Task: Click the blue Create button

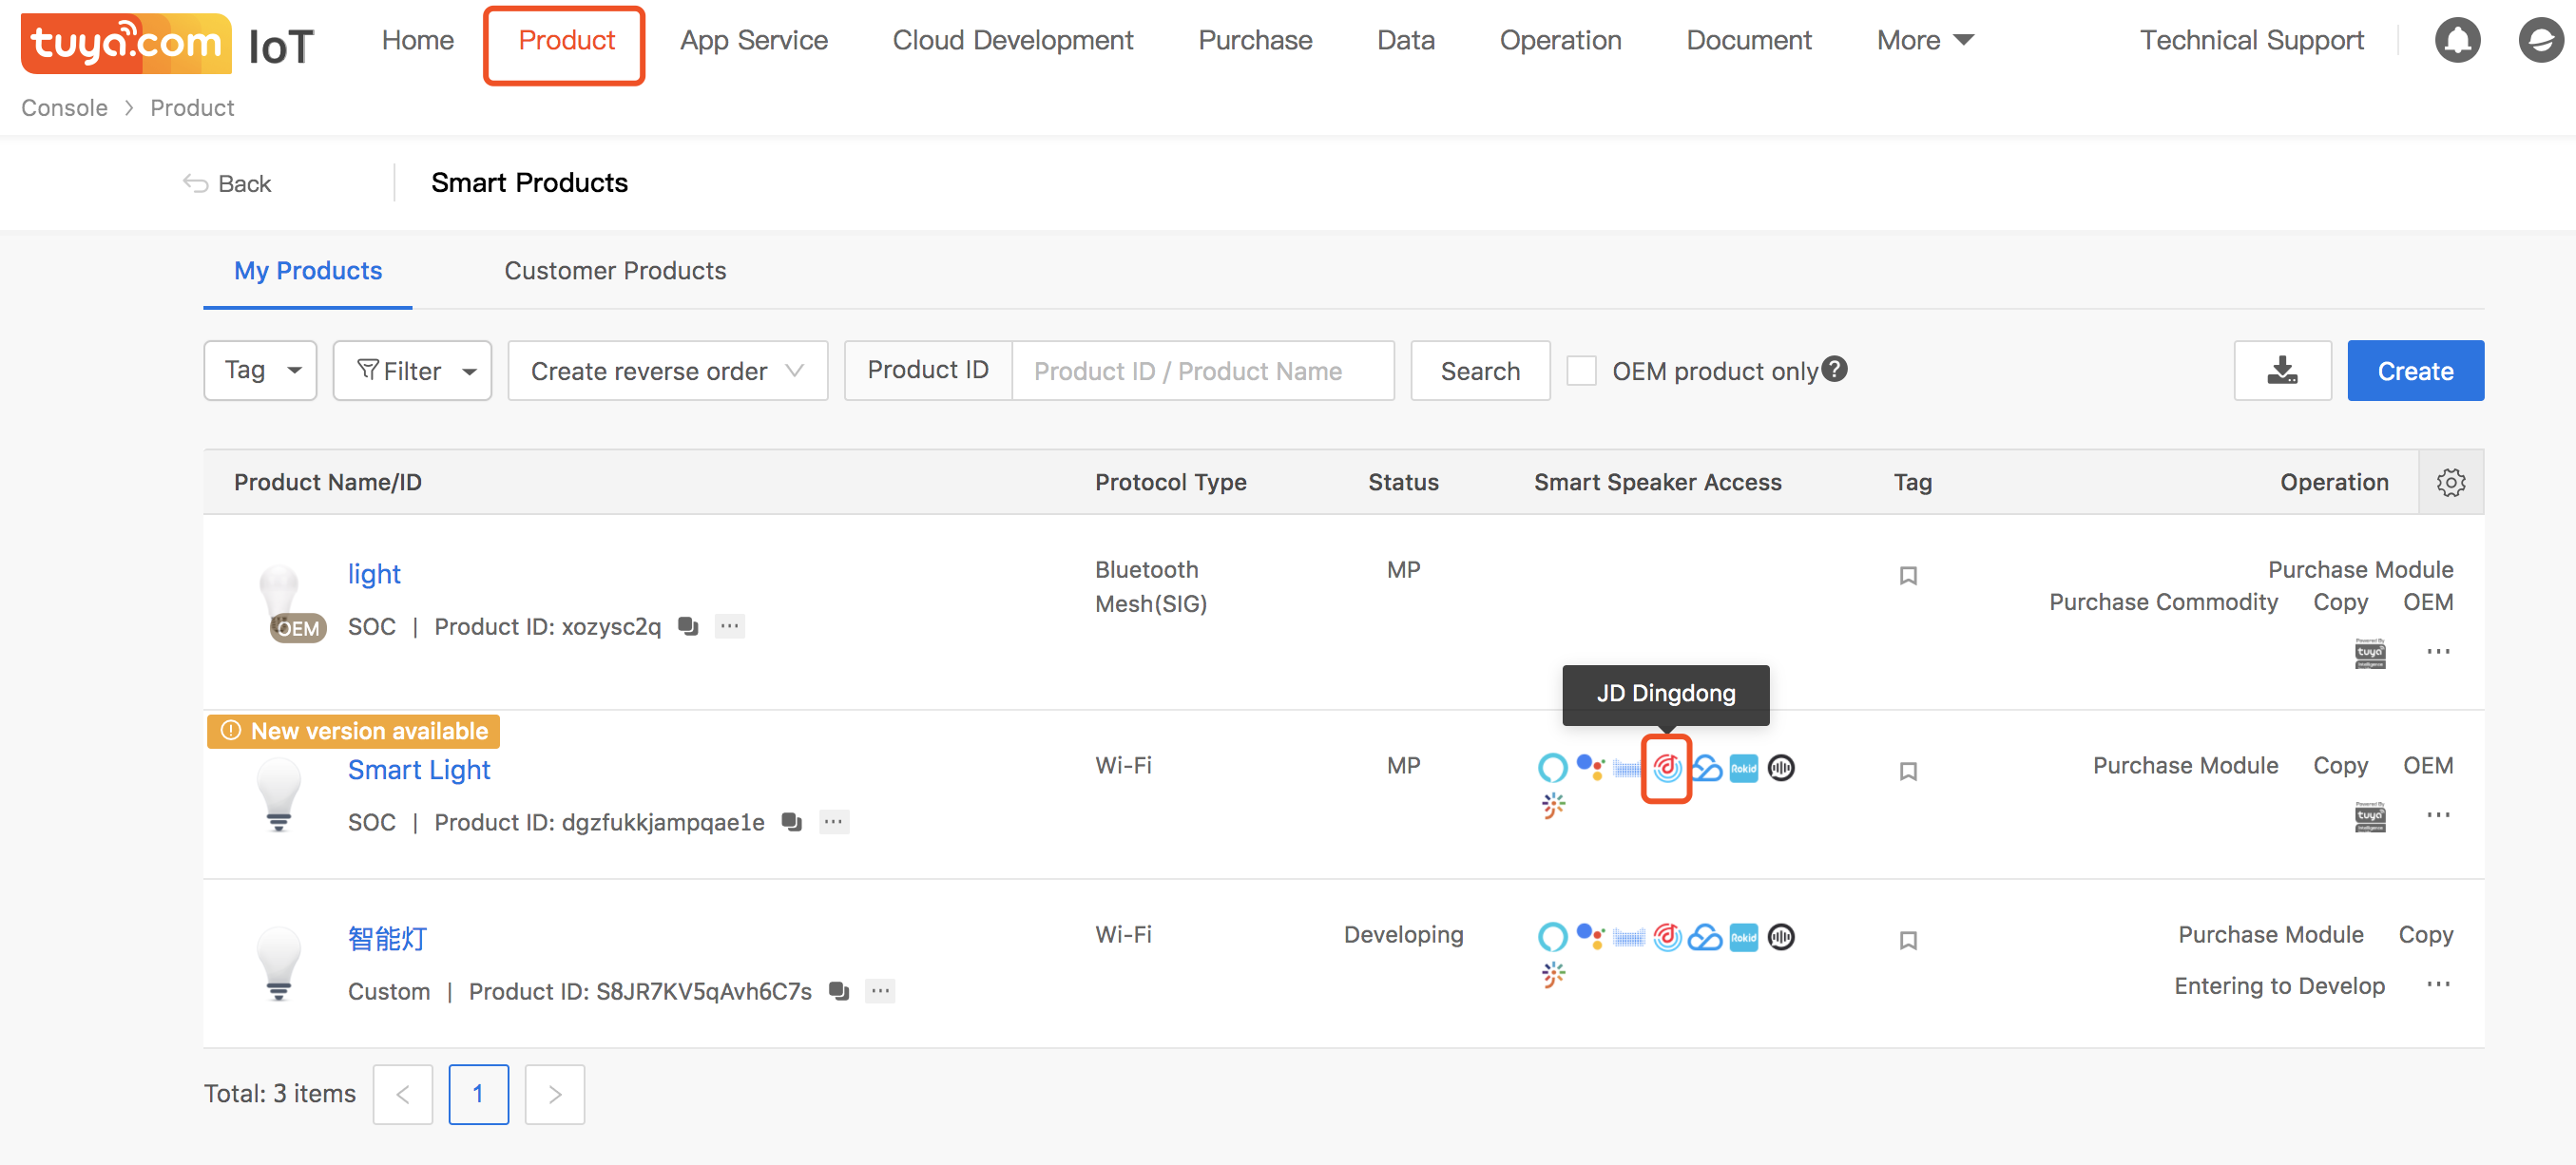Action: point(2414,371)
